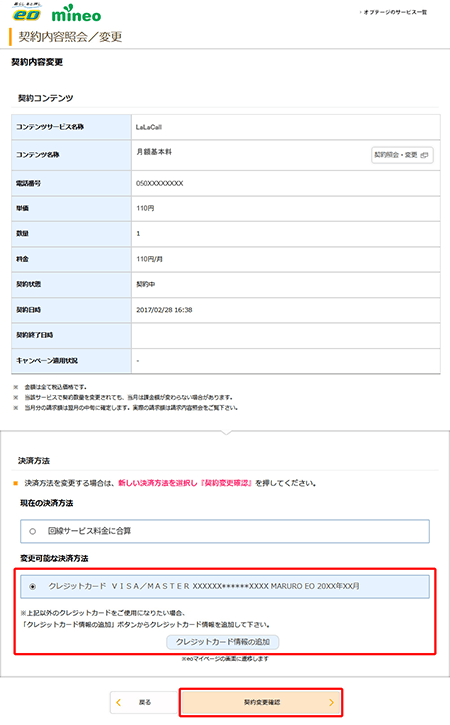This screenshot has height=725, width=450.
Task: Click the eo logo
Action: click(27, 12)
